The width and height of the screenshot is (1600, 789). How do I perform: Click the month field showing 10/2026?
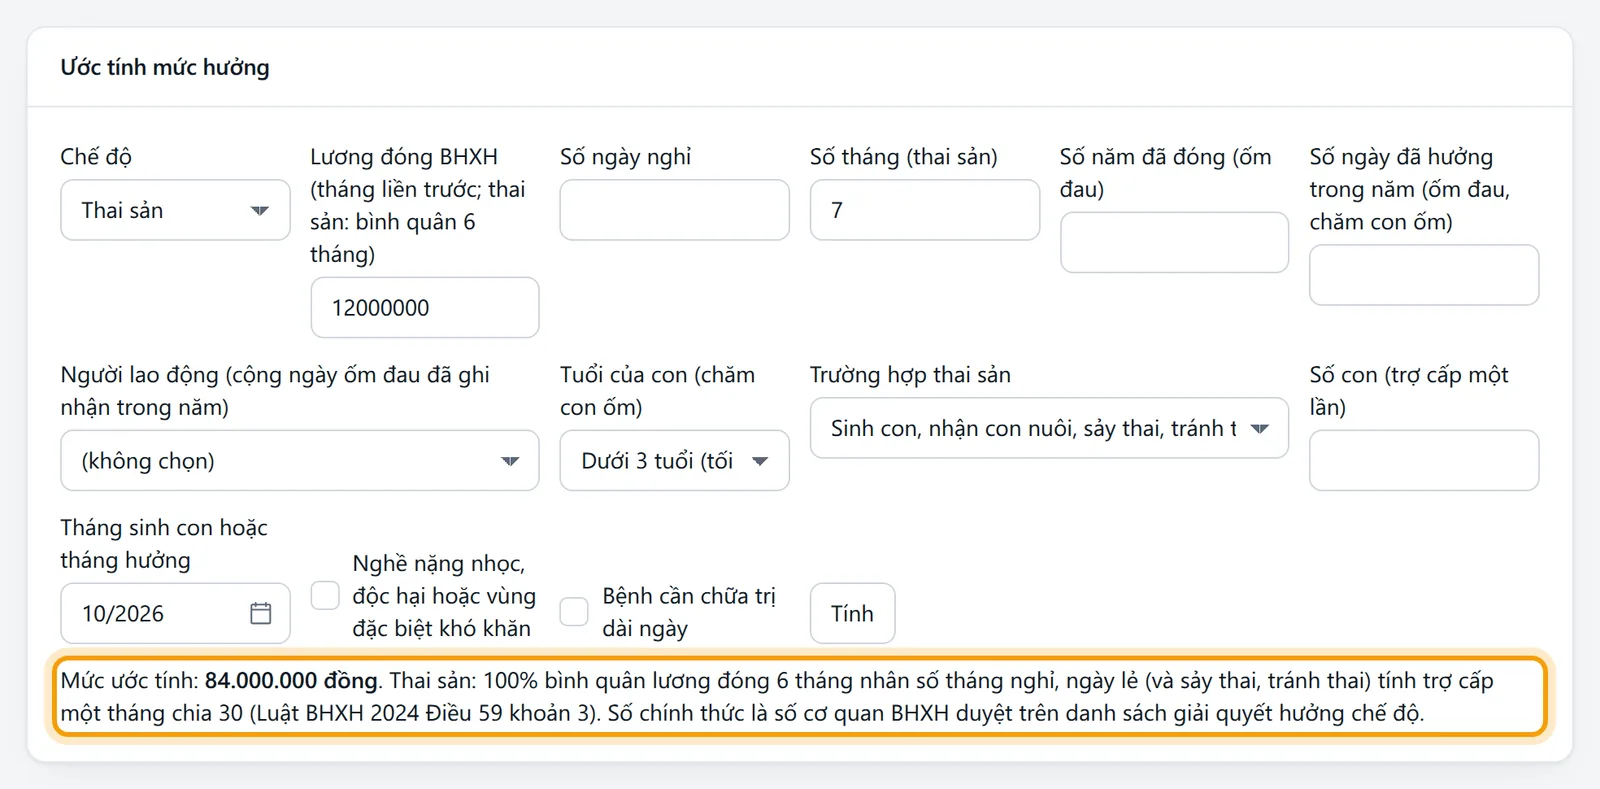pyautogui.click(x=175, y=613)
